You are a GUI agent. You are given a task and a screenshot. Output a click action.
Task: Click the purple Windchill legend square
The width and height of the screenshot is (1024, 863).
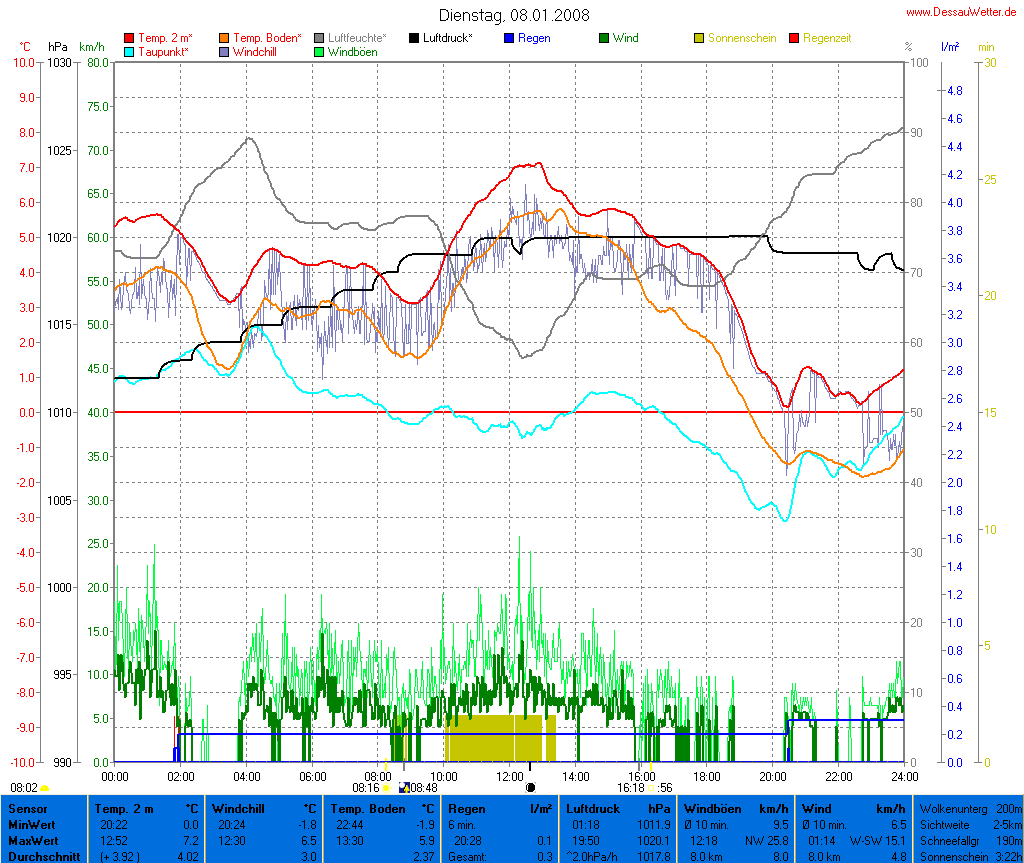tap(224, 51)
